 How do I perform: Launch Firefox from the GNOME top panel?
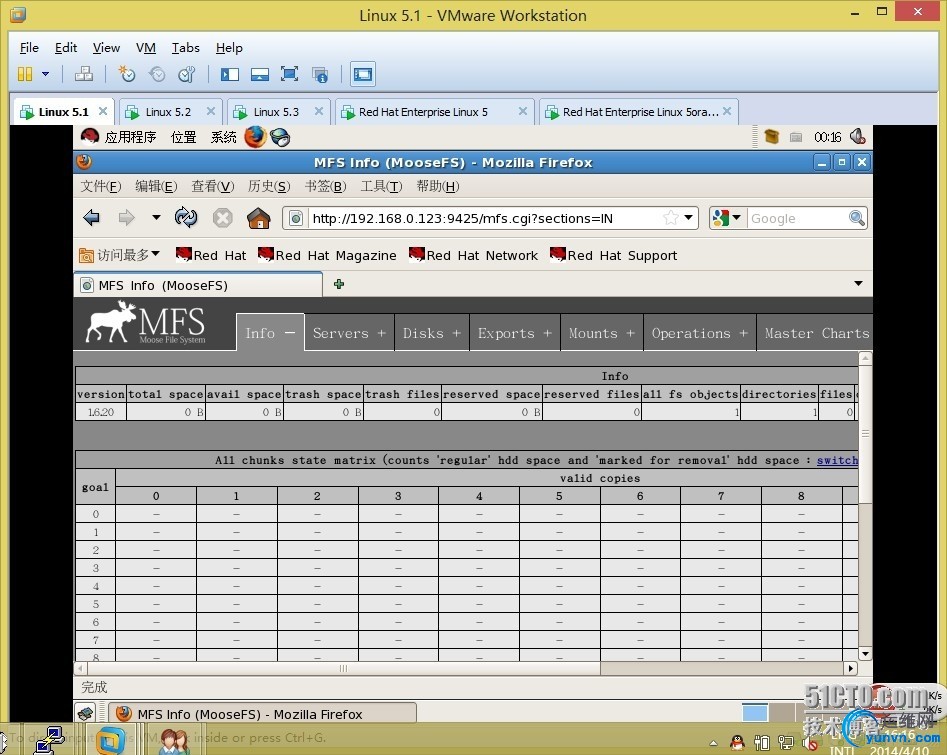pos(255,137)
